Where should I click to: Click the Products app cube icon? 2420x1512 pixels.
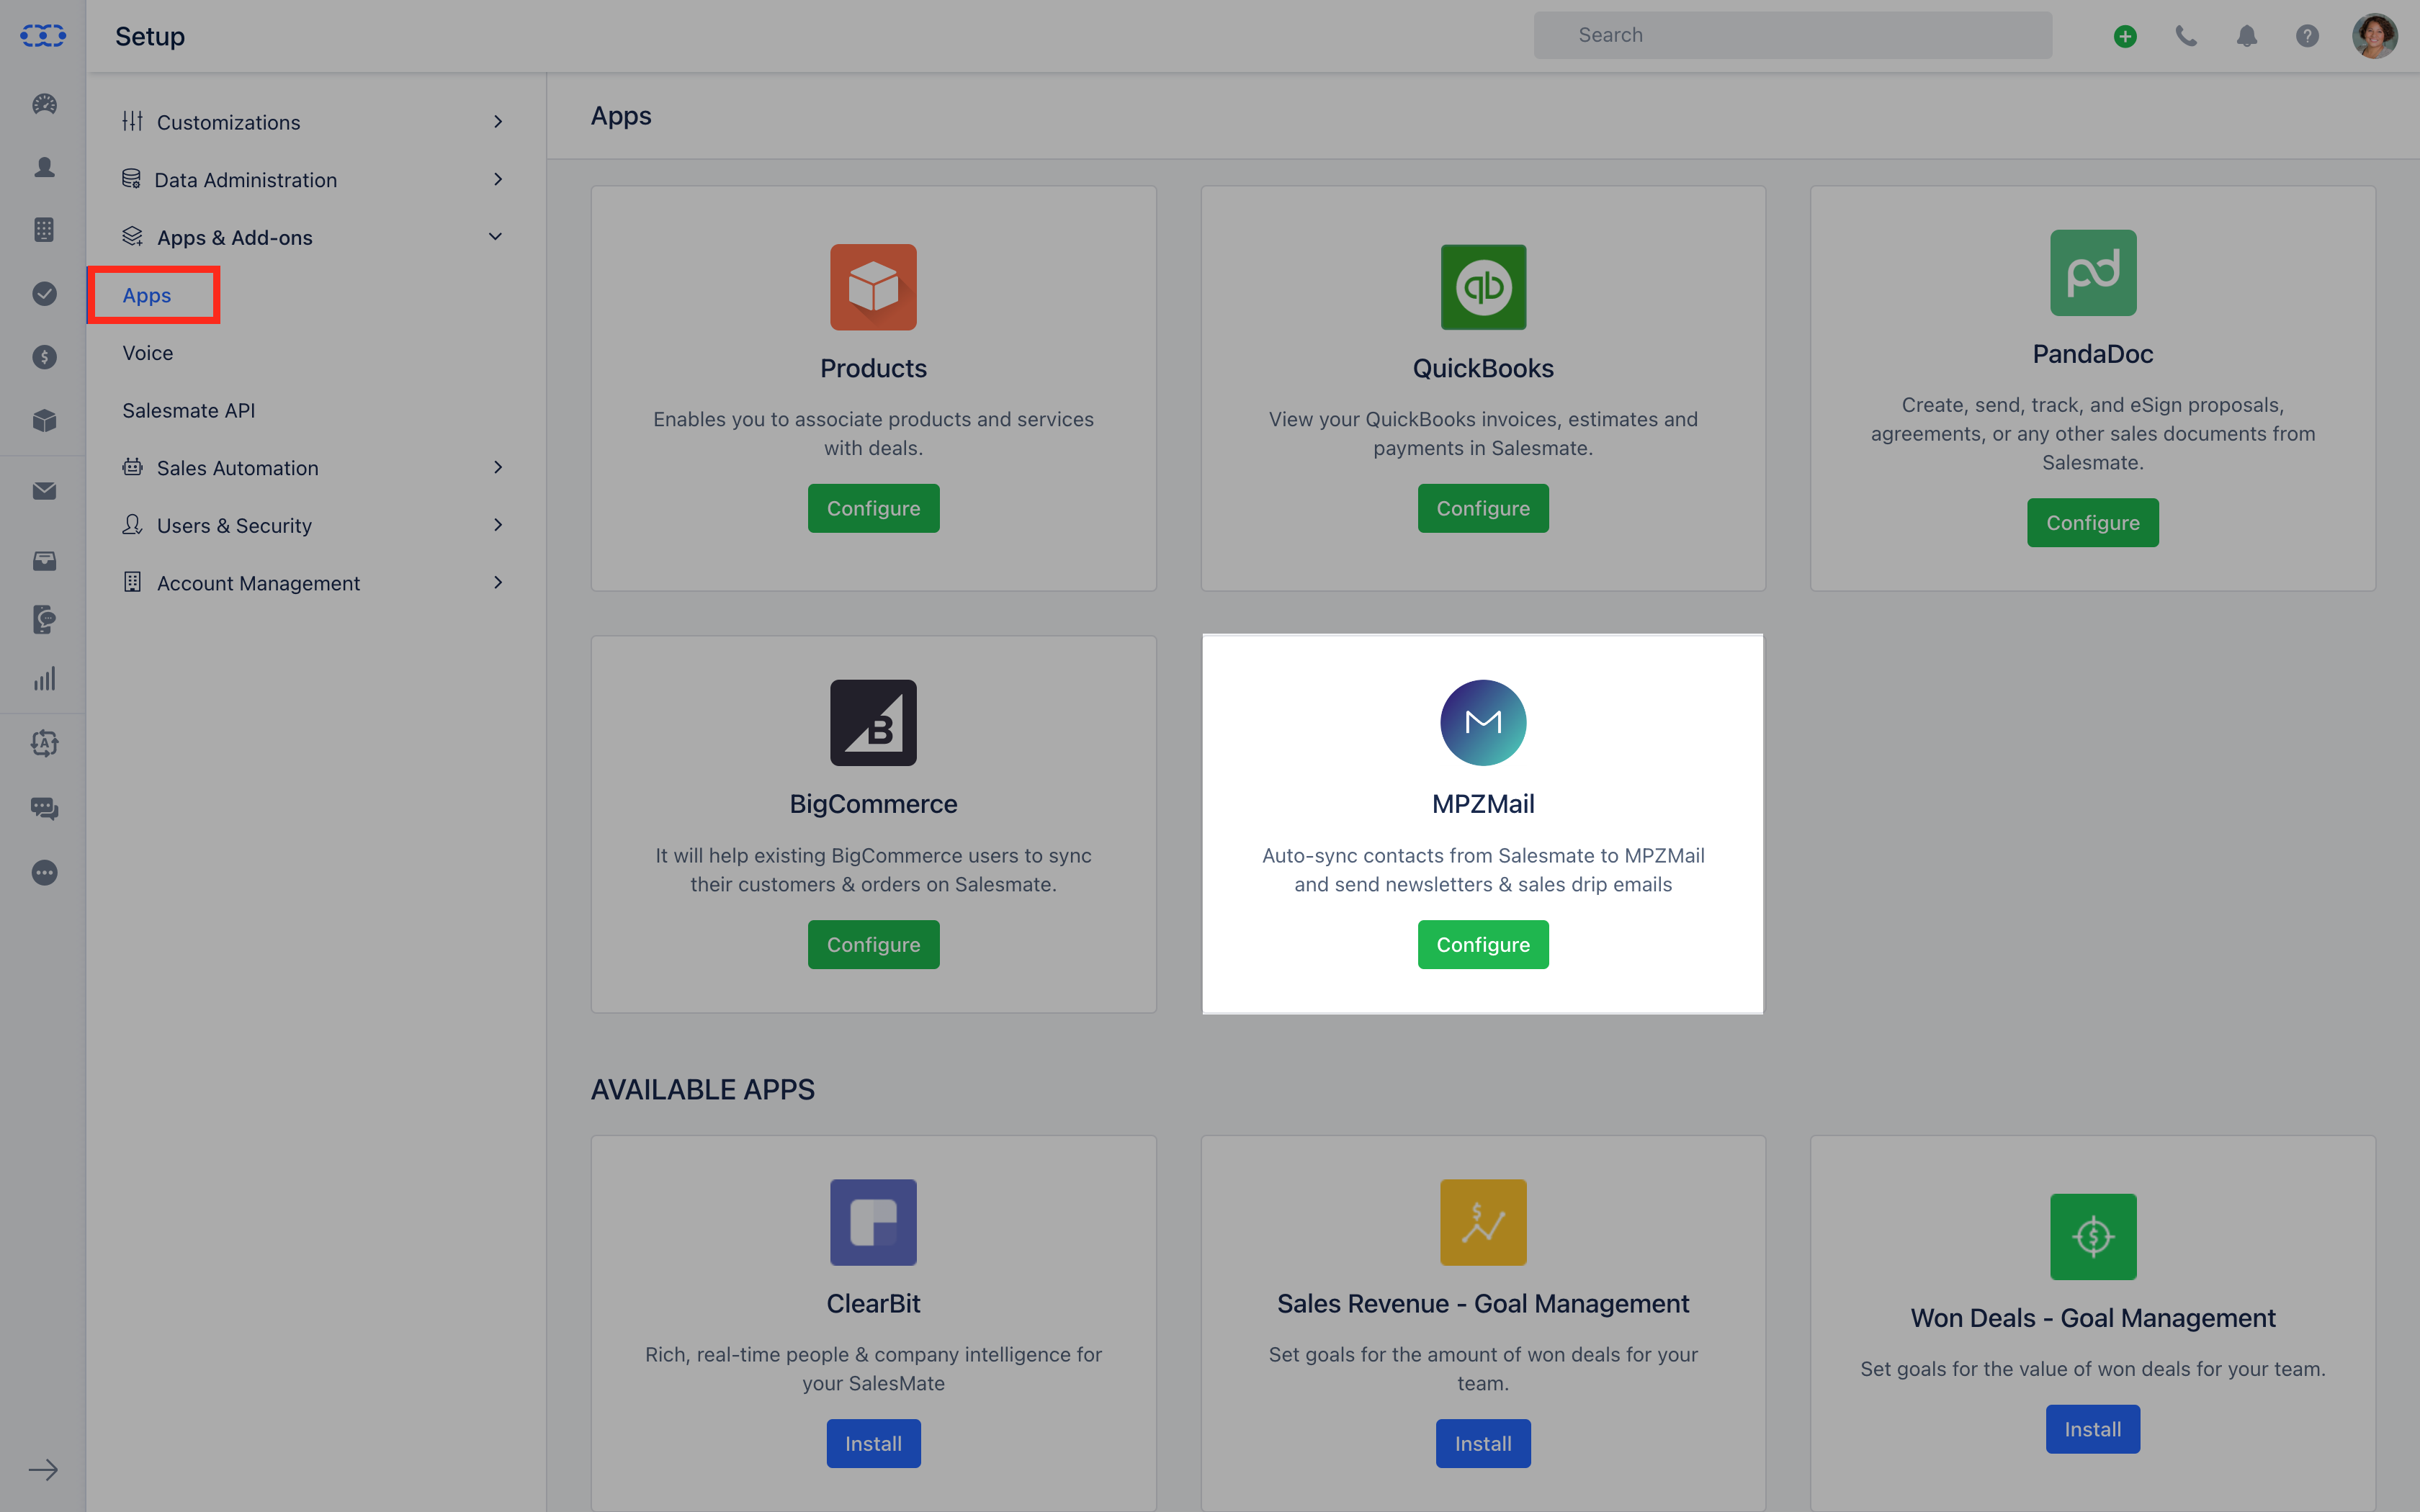(873, 287)
